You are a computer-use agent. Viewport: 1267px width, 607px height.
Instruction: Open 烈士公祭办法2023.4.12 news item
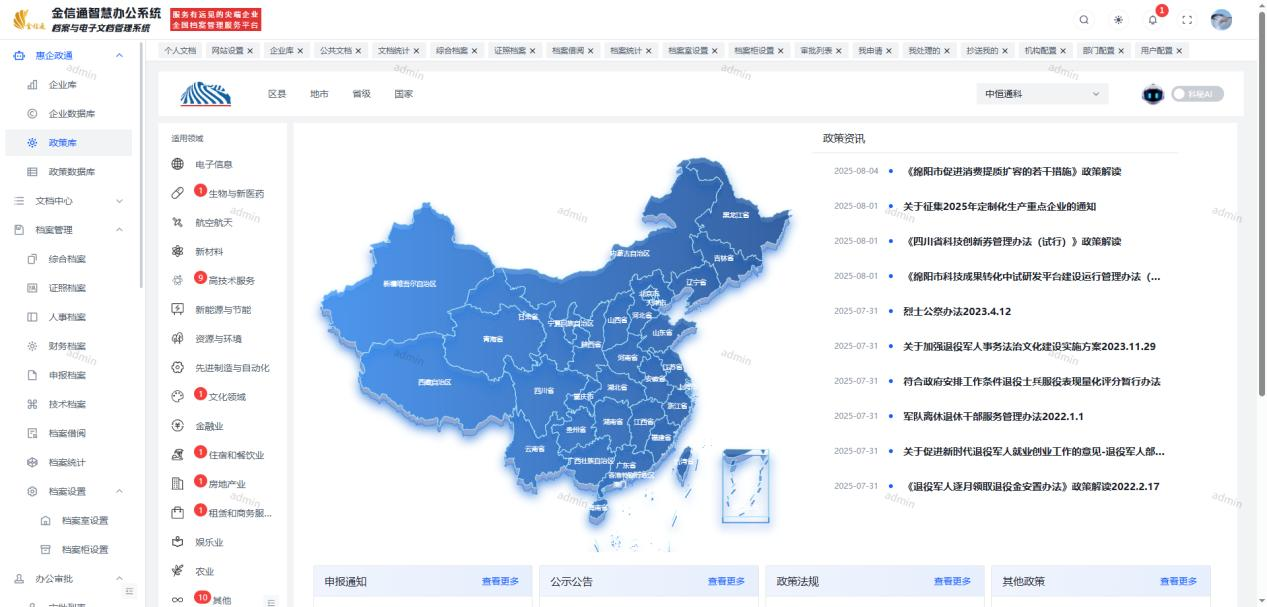957,311
